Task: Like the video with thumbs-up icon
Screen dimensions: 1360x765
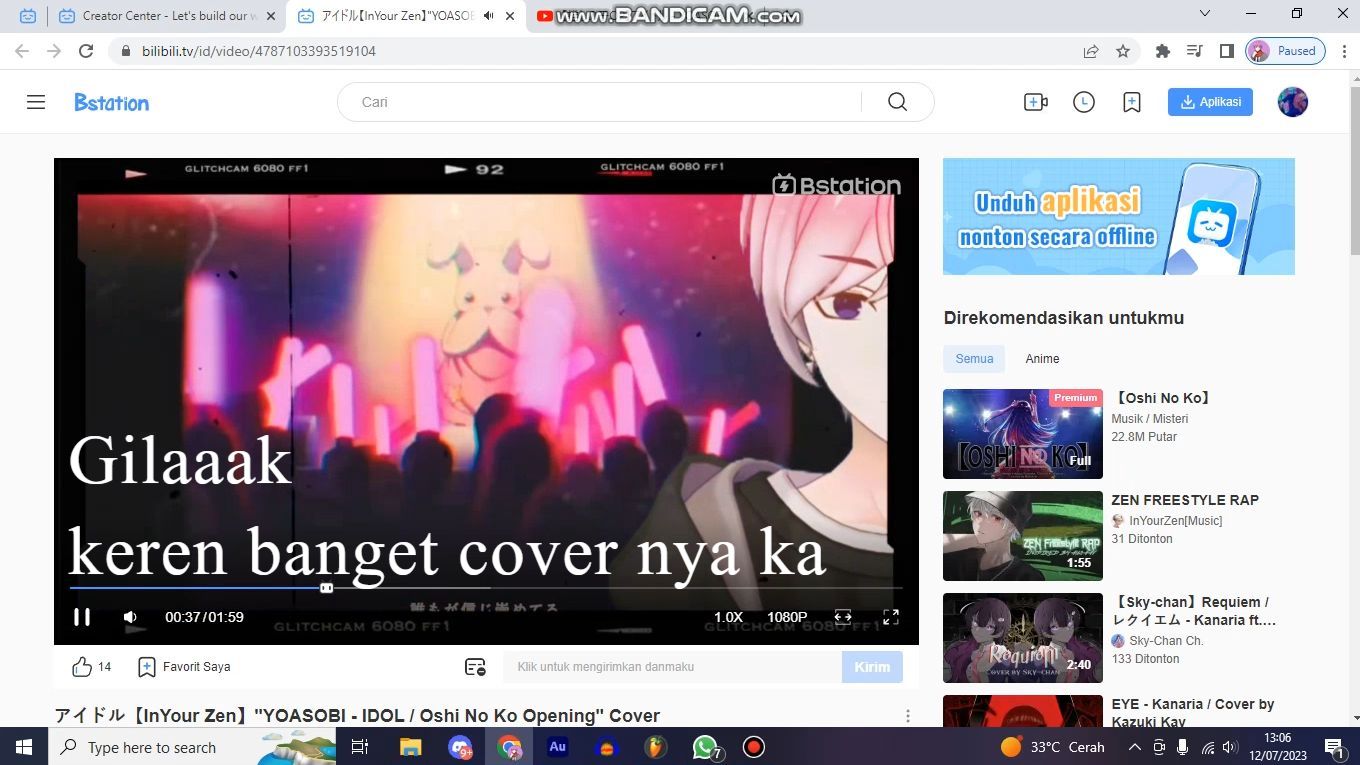Action: [82, 667]
